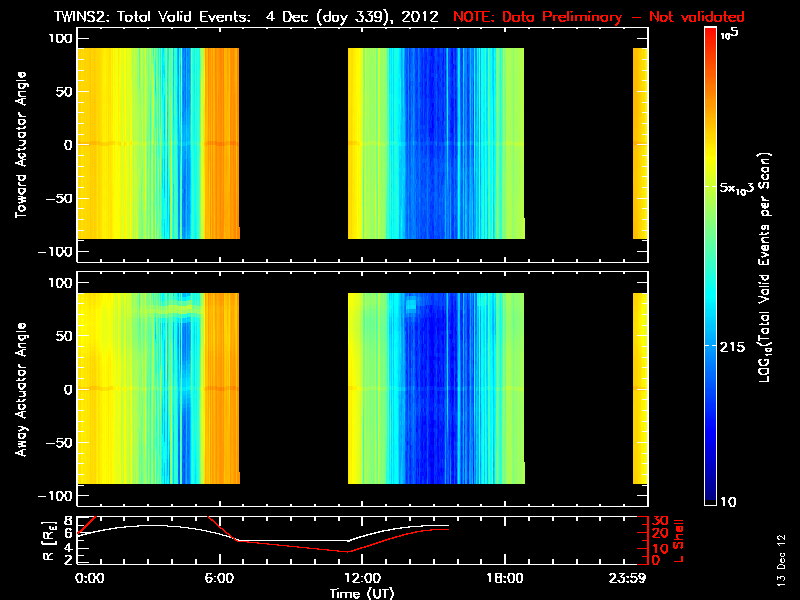Click the 12:00 time axis label
This screenshot has width=800, height=600.
[362, 578]
